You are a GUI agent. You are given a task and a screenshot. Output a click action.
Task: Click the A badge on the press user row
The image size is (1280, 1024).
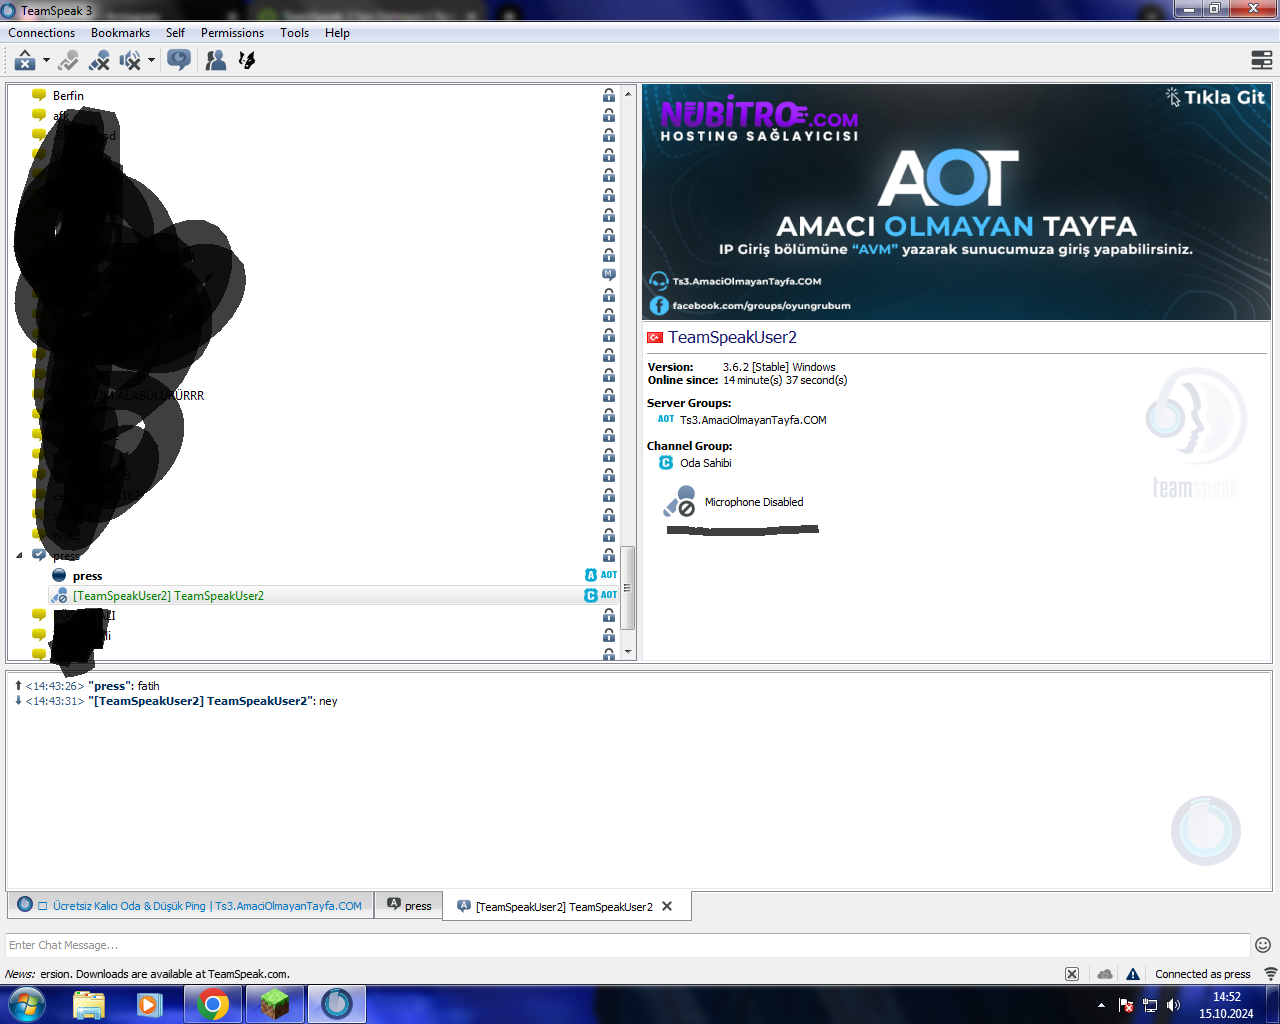coord(591,575)
